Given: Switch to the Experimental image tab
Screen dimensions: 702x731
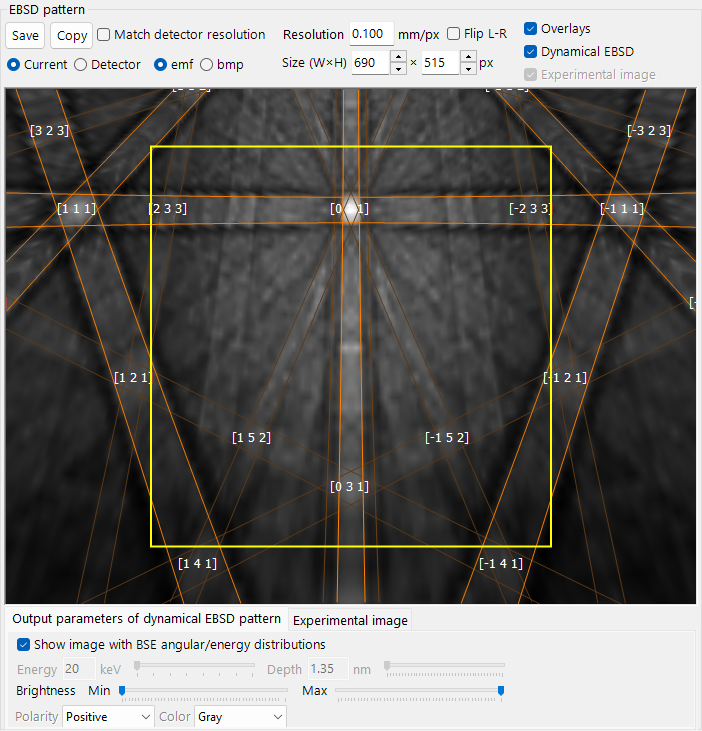Looking at the screenshot, I should (350, 621).
